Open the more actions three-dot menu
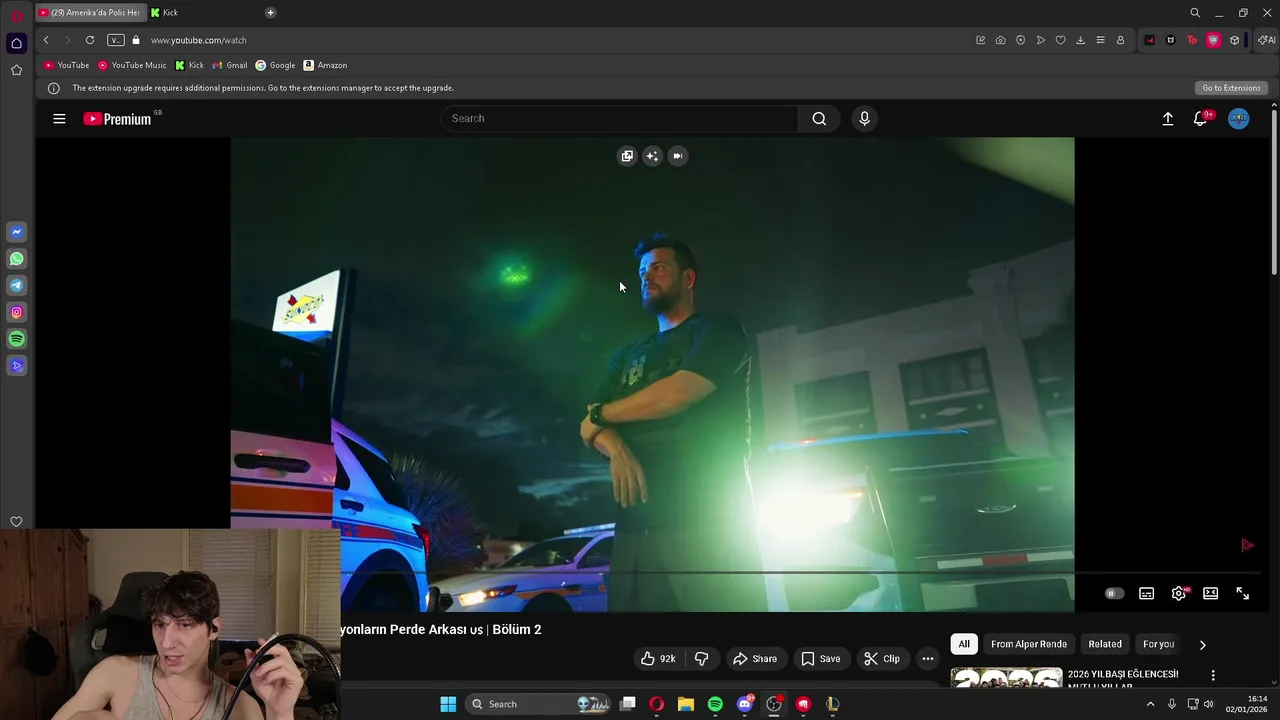Image resolution: width=1280 pixels, height=720 pixels. pyautogui.click(x=927, y=658)
